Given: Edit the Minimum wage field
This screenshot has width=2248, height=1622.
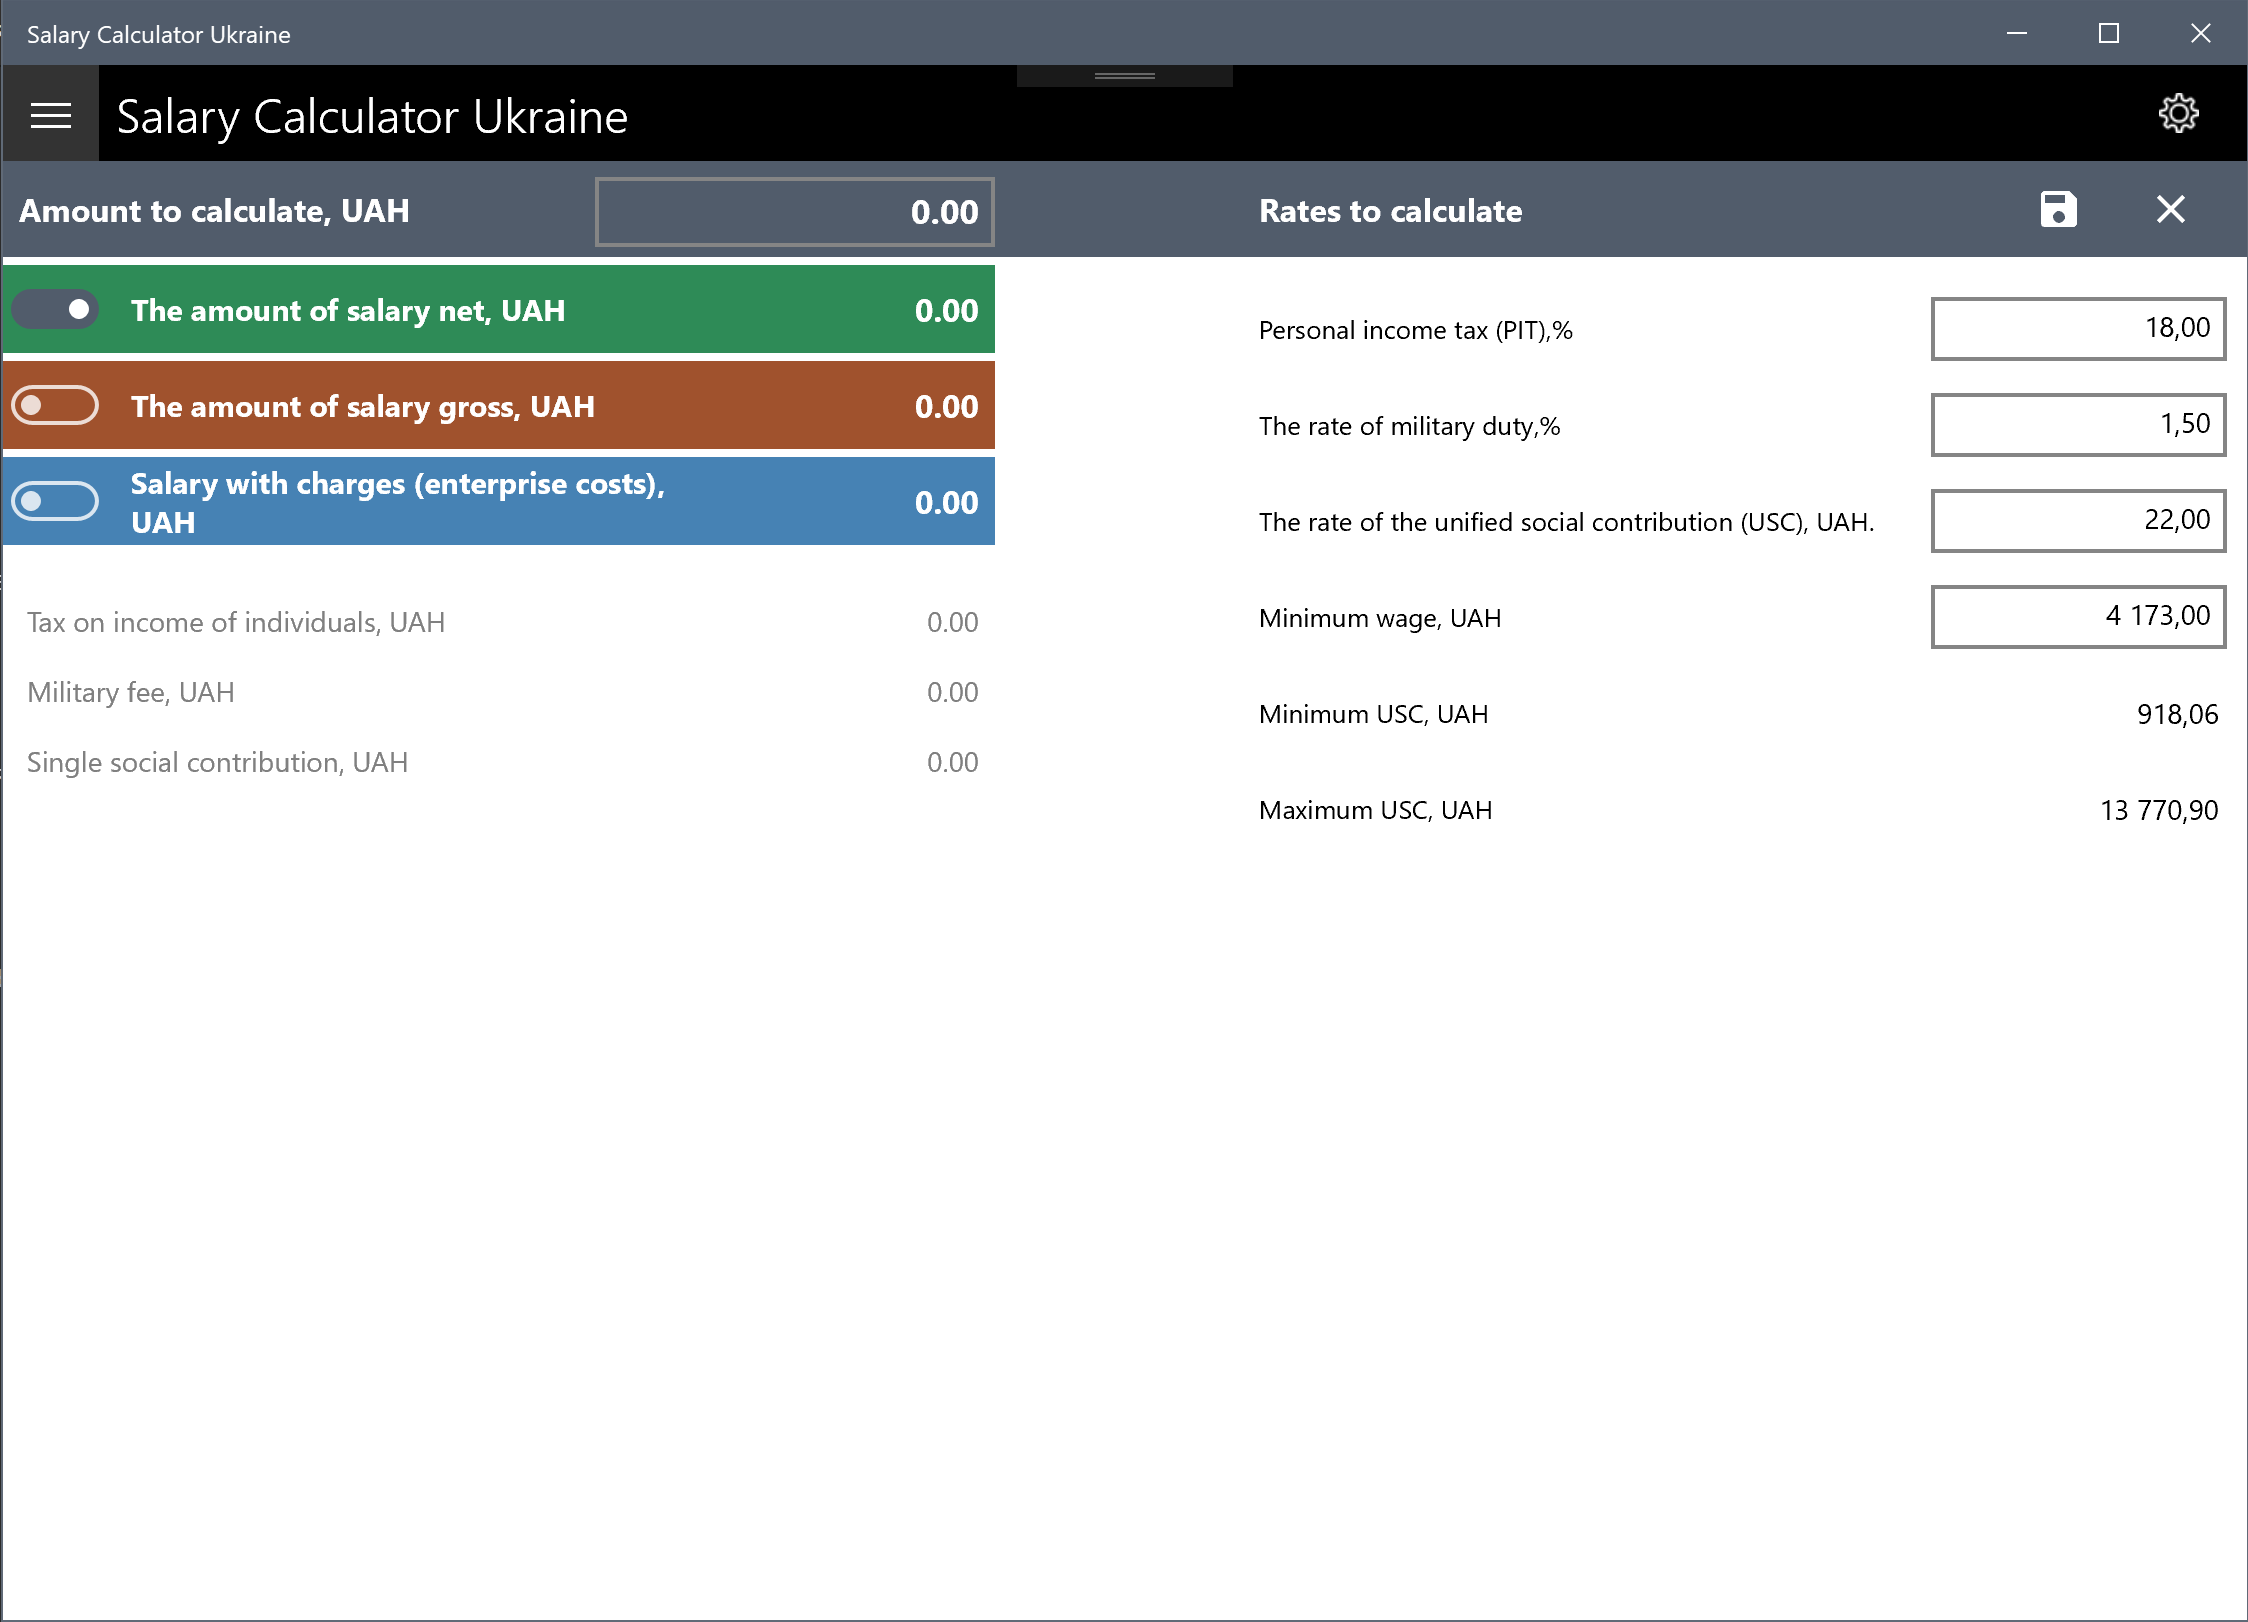Looking at the screenshot, I should click(2077, 617).
